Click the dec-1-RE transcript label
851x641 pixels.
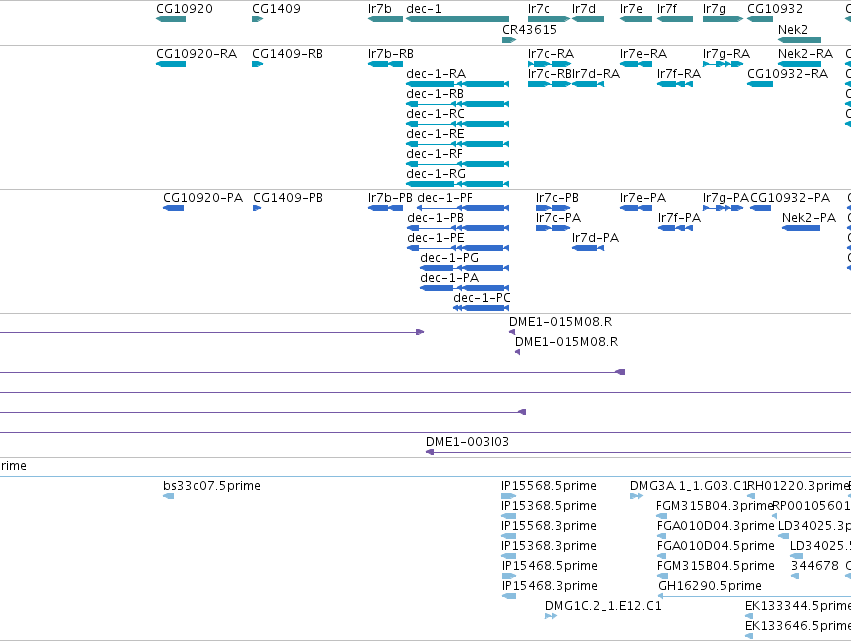coord(435,134)
